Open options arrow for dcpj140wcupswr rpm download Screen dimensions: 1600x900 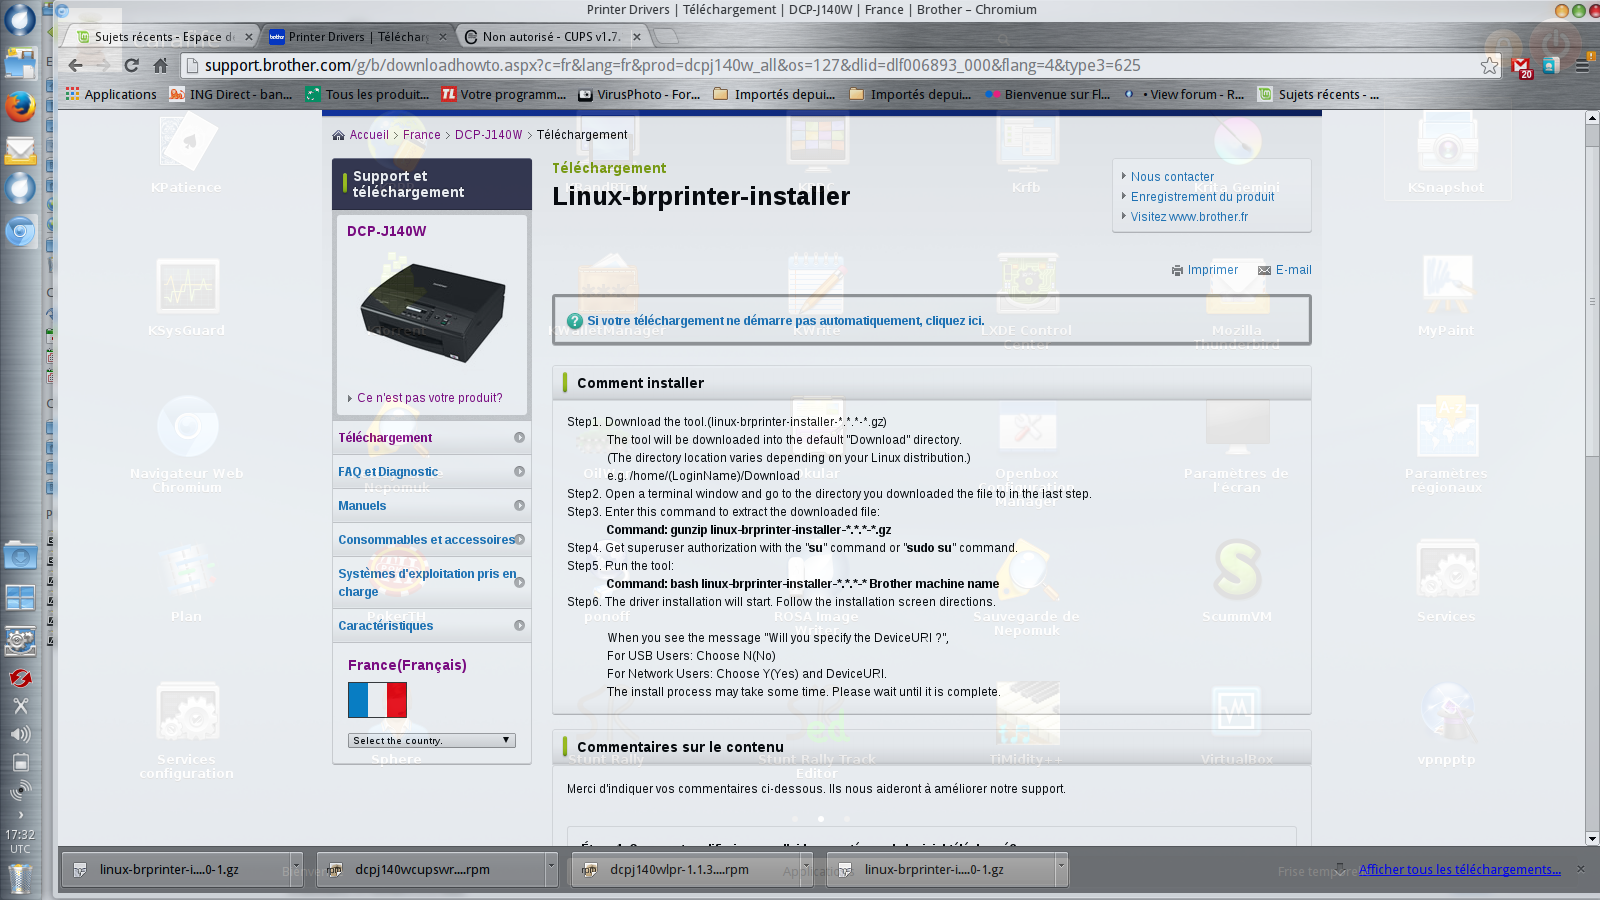tap(551, 869)
